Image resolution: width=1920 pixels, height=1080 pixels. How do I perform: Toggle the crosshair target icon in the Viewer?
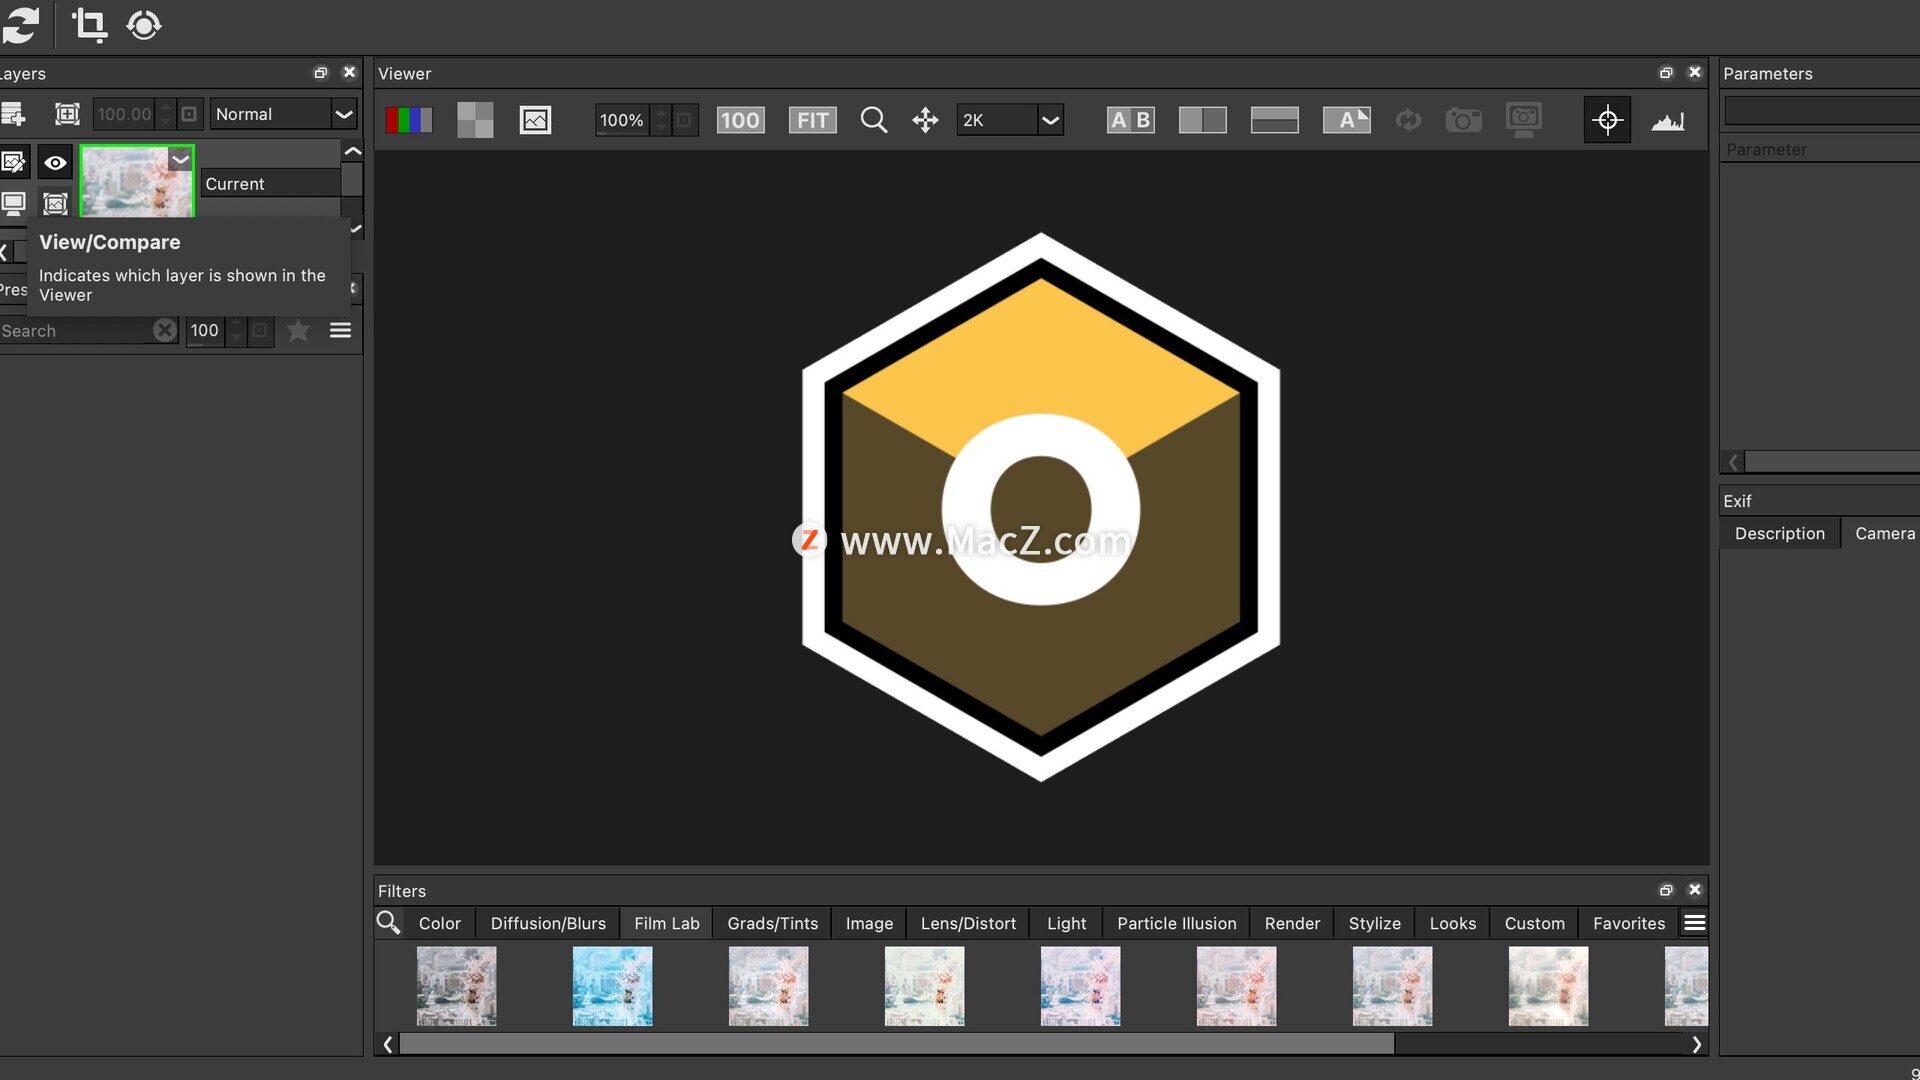click(1607, 120)
